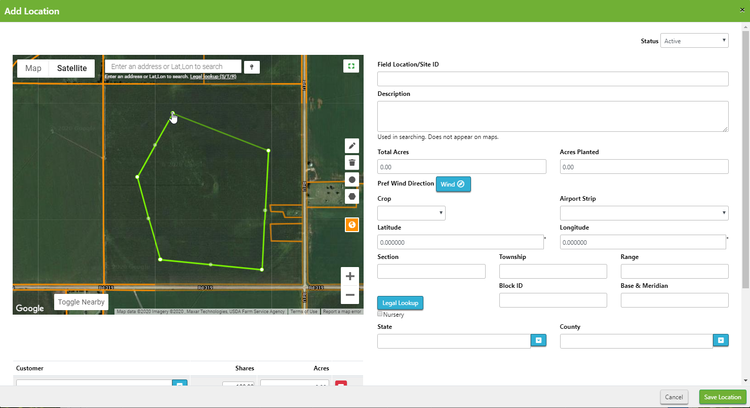Viewport: 750px width, 408px height.
Task: Open Customer lookup blue button
Action: point(179,383)
